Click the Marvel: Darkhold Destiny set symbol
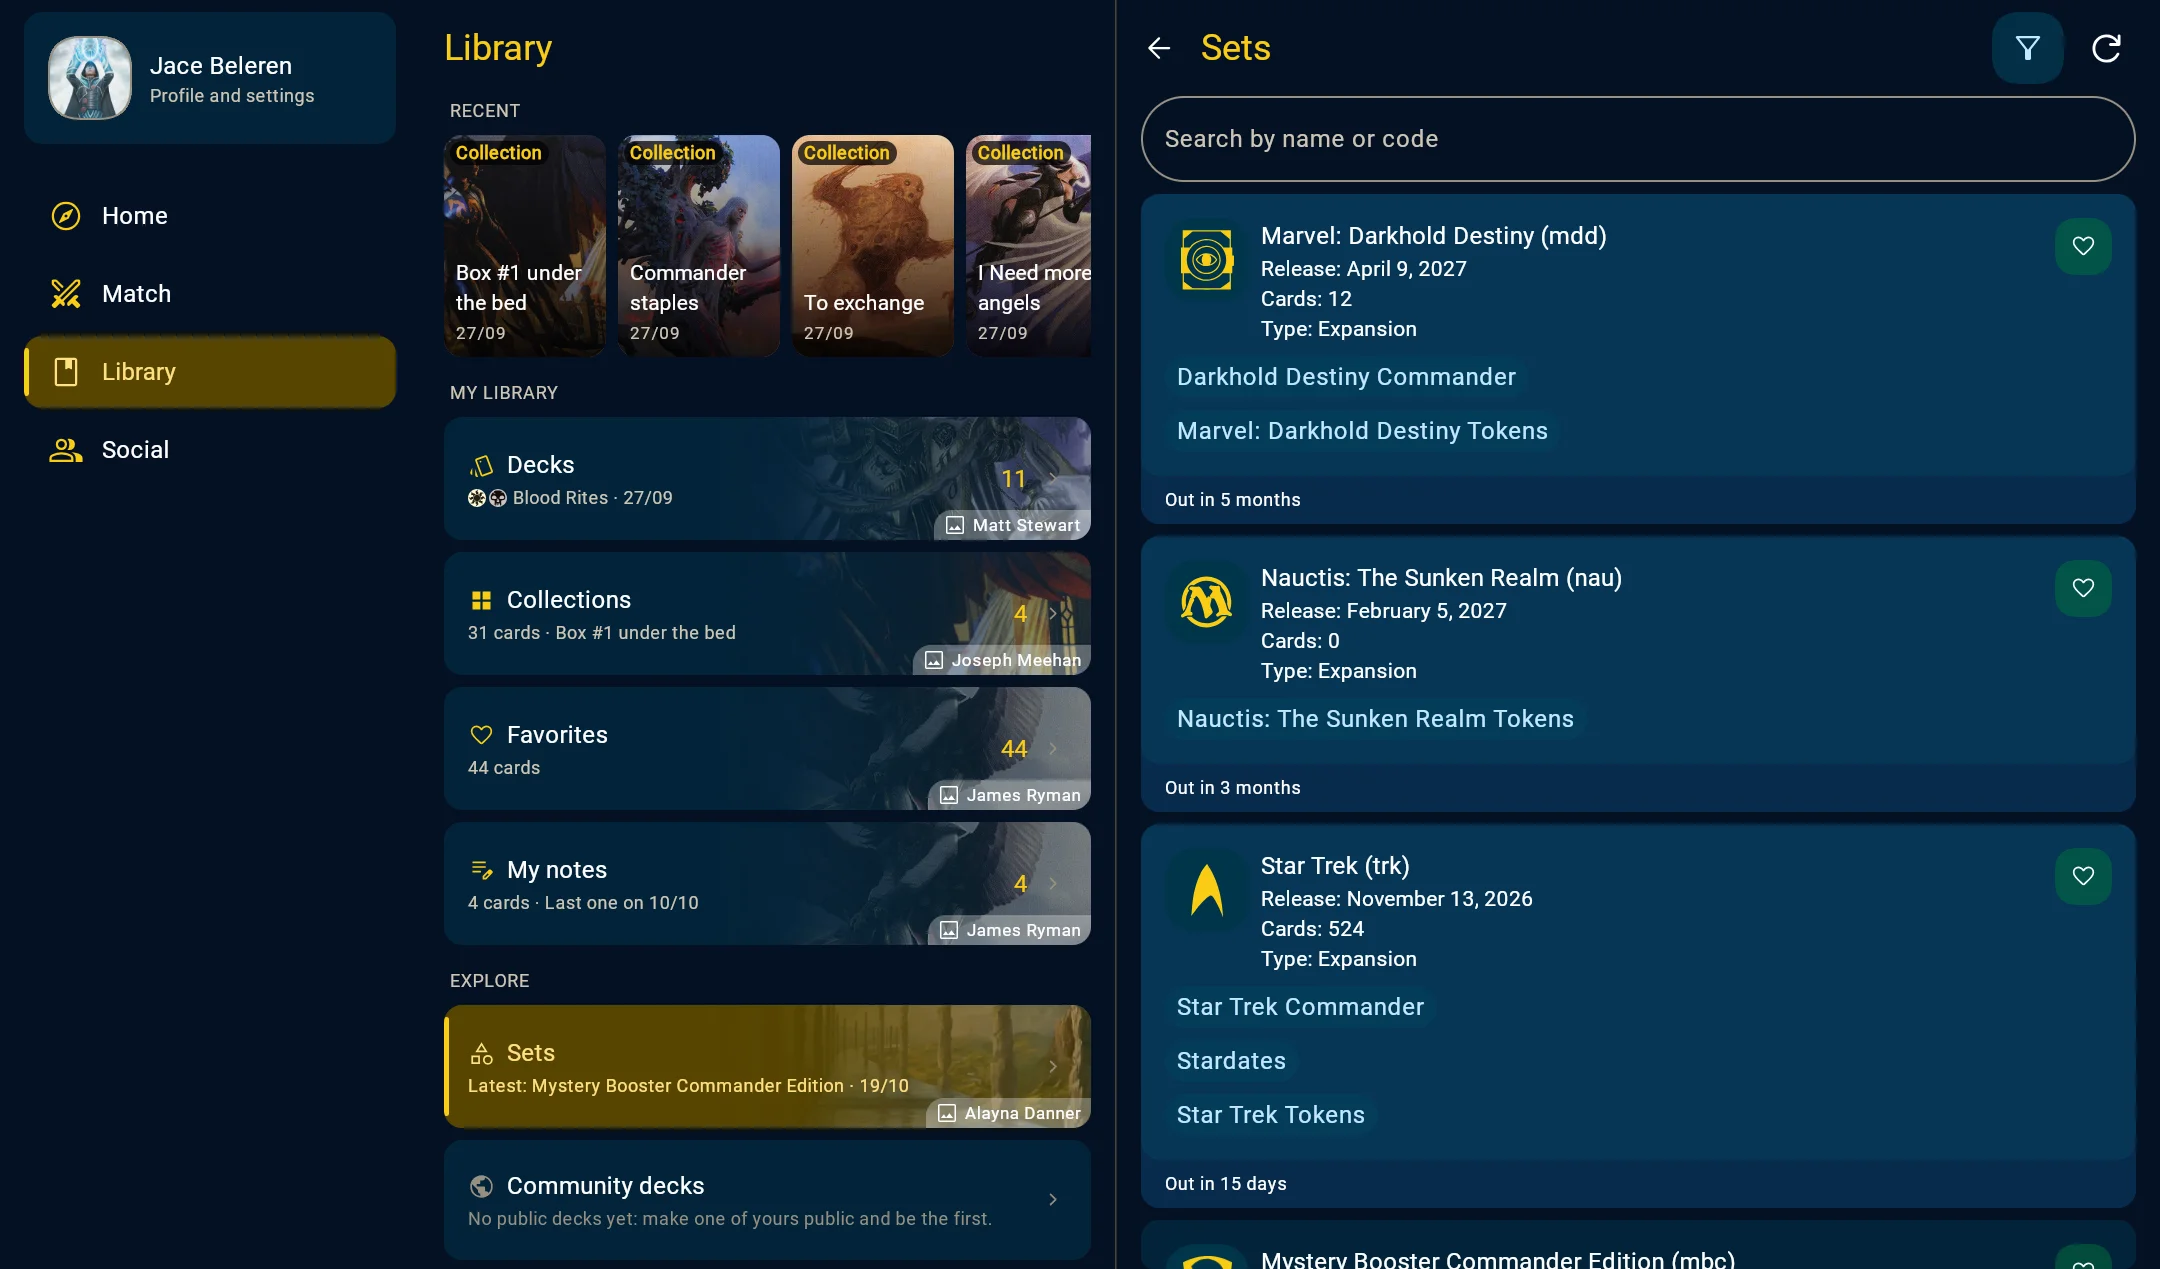This screenshot has height=1269, width=2160. [1207, 260]
